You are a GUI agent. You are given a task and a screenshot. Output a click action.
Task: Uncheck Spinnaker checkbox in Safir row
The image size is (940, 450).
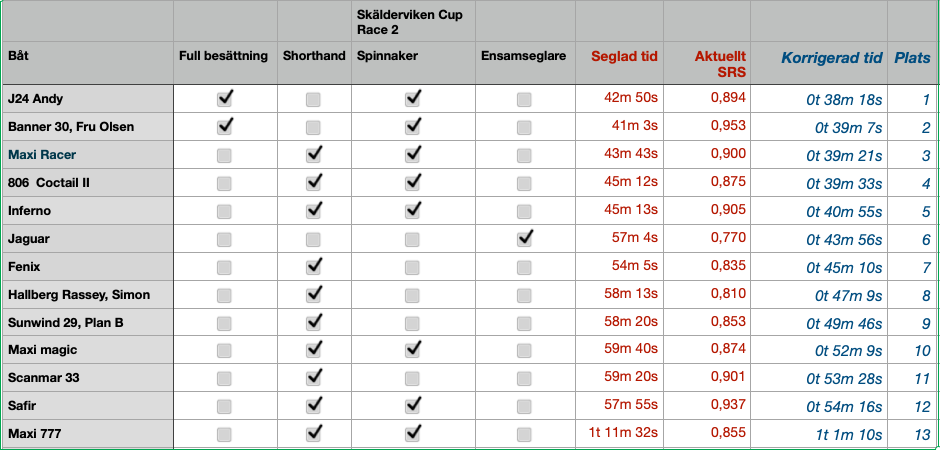pyautogui.click(x=413, y=407)
